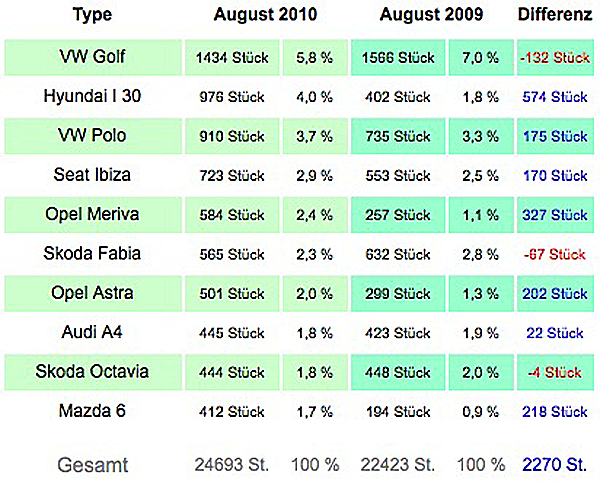
Task: Click the Opel Astra type cell
Action: click(93, 293)
